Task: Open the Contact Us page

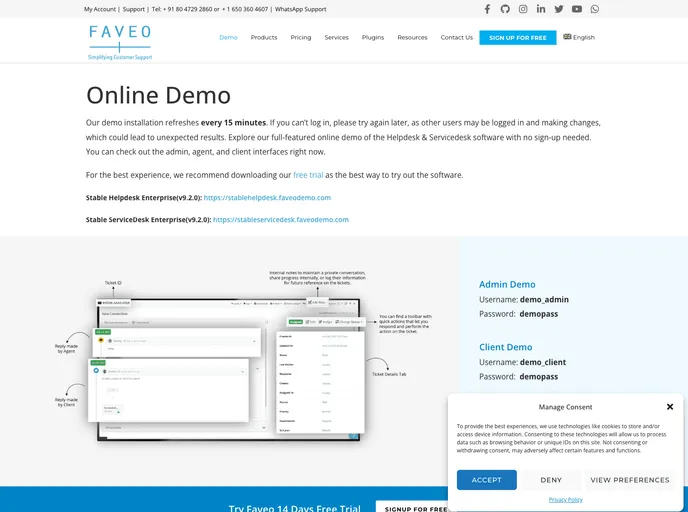Action: (x=456, y=38)
